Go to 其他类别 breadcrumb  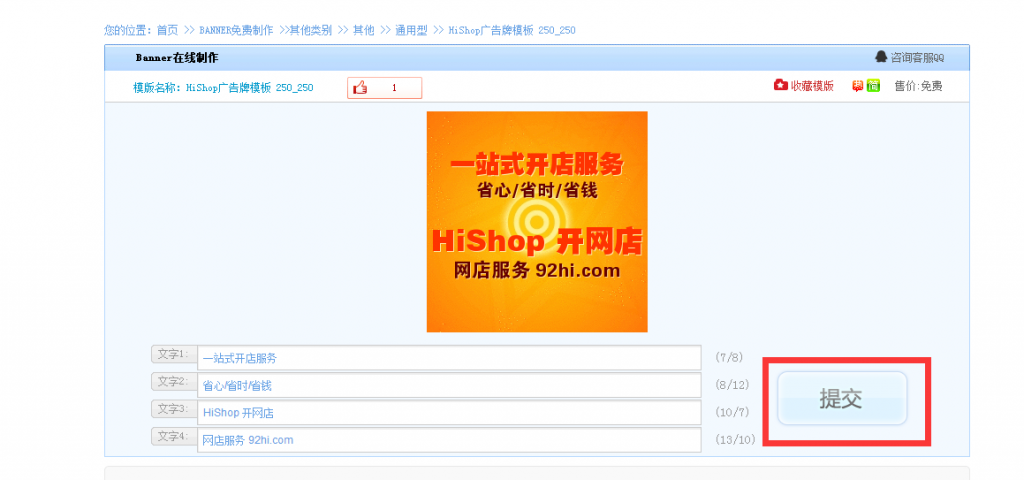pyautogui.click(x=311, y=30)
